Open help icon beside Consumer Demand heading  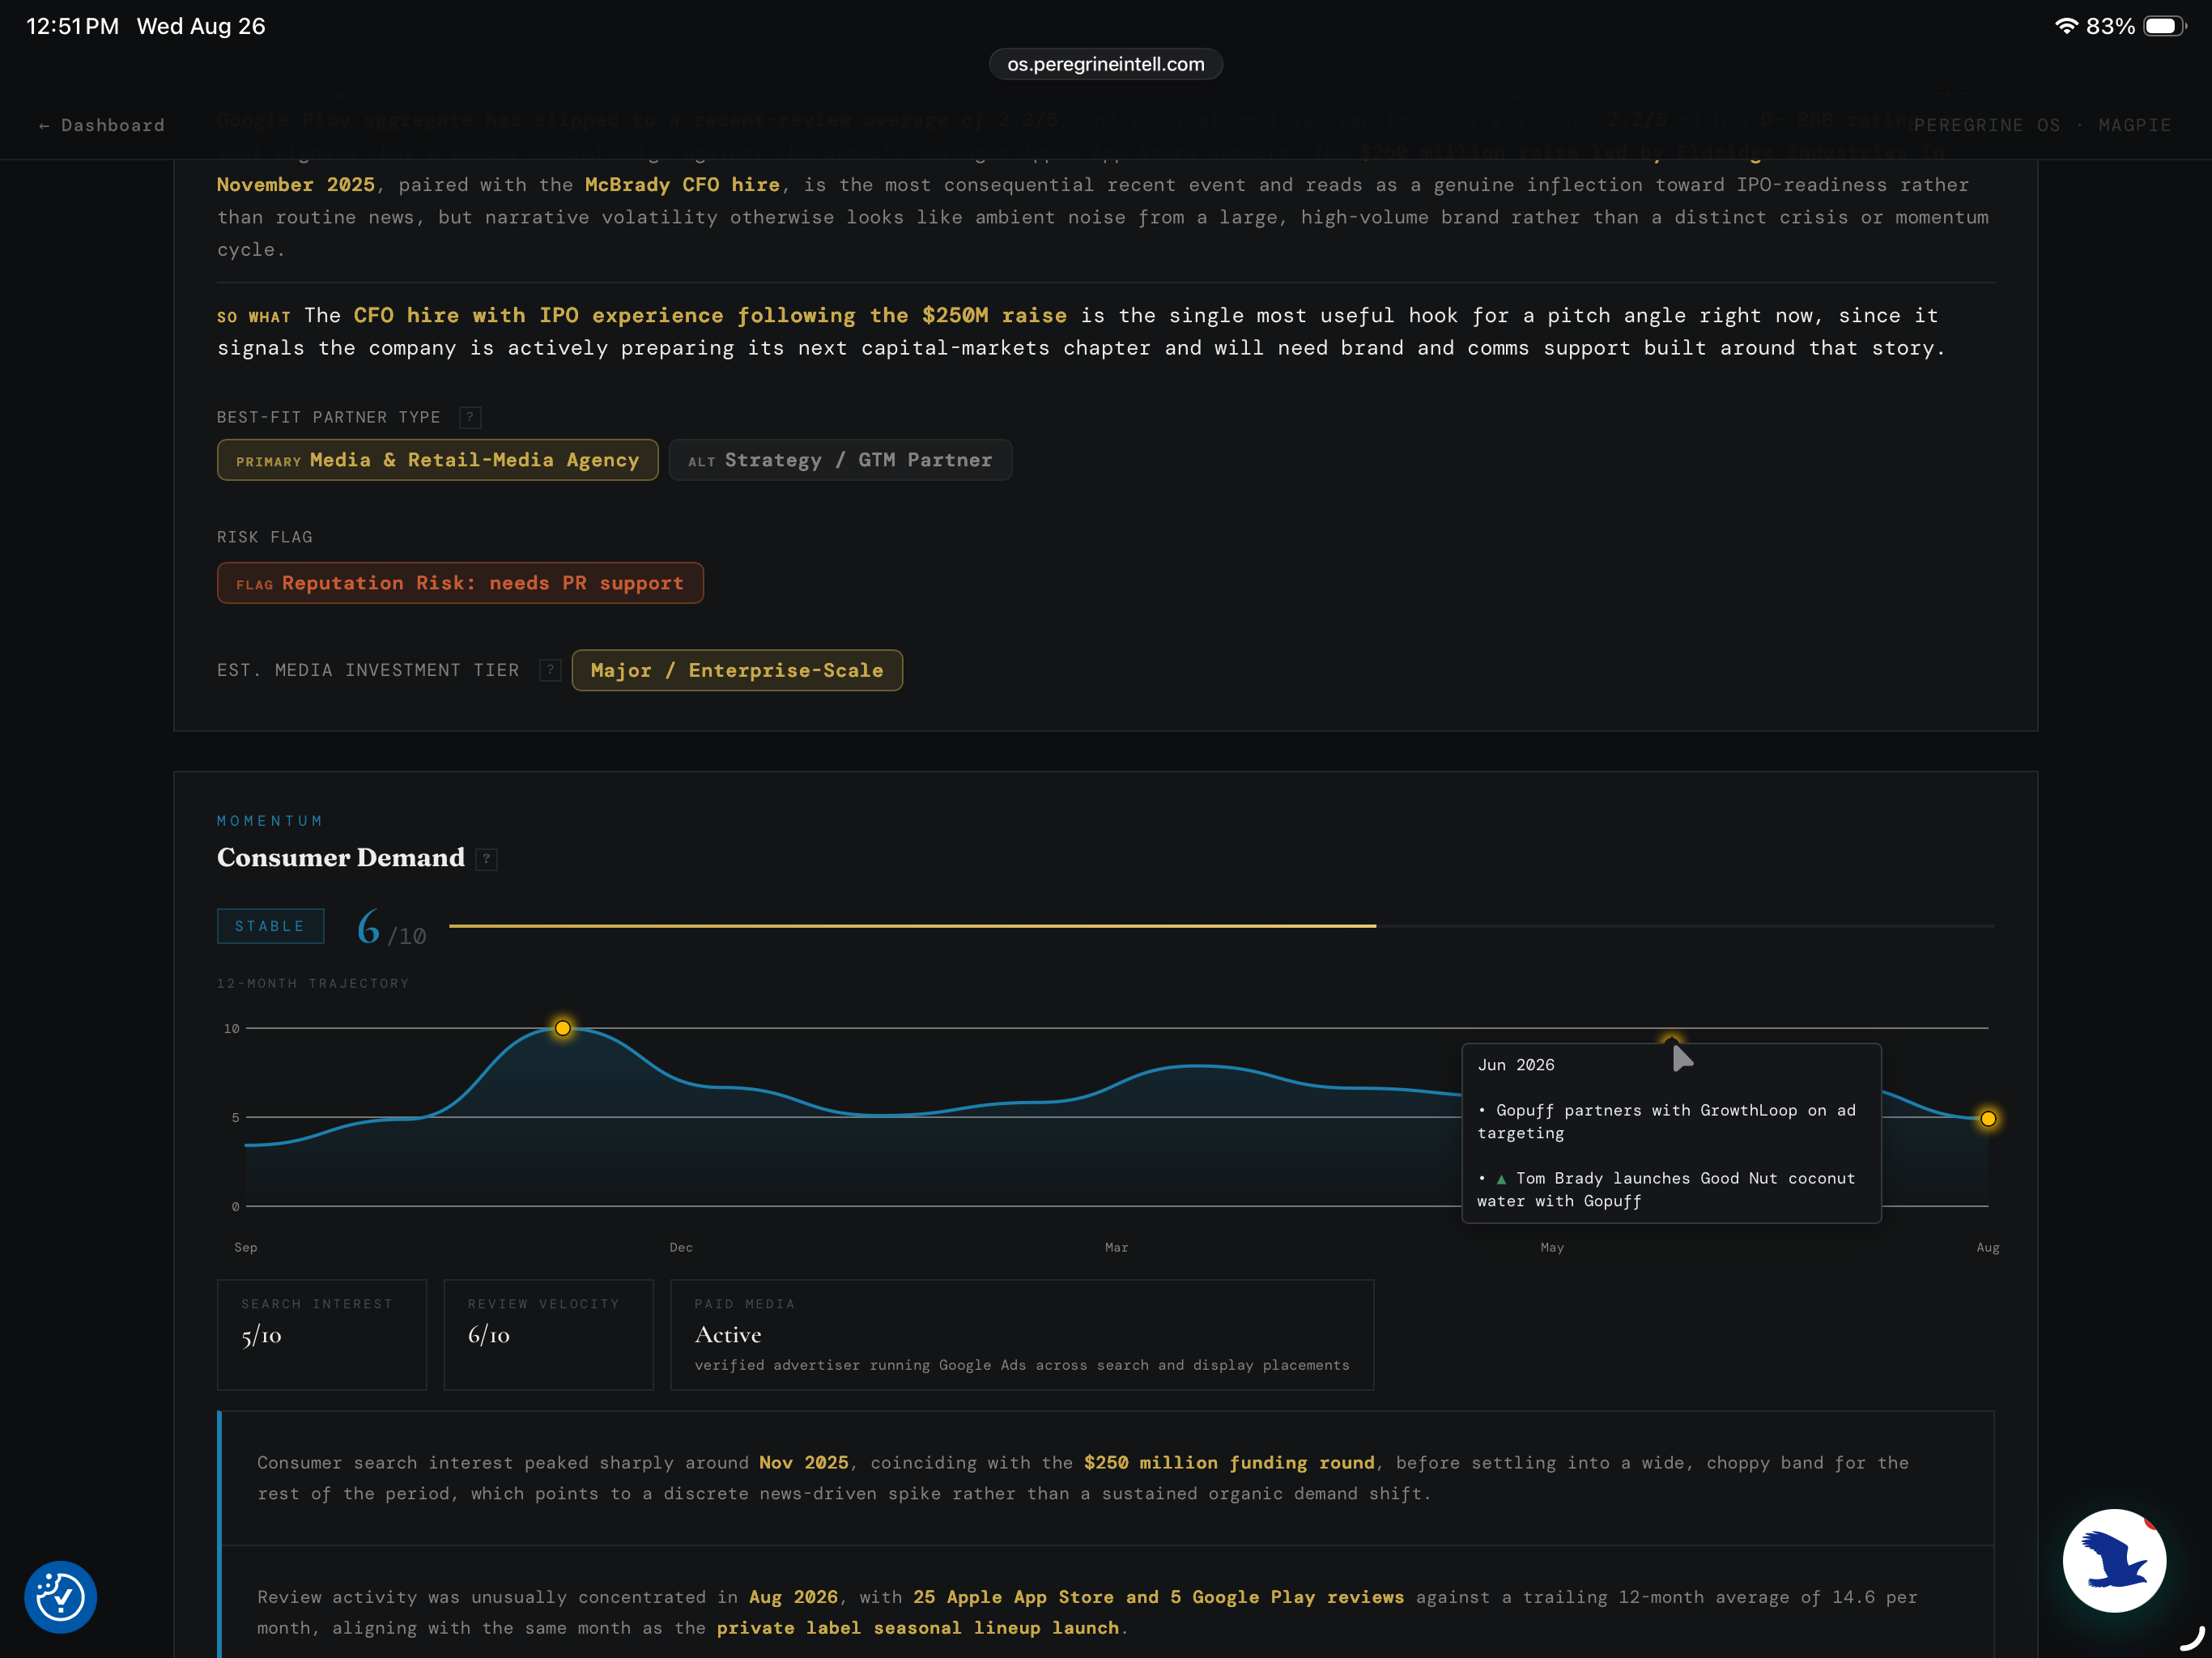[487, 859]
